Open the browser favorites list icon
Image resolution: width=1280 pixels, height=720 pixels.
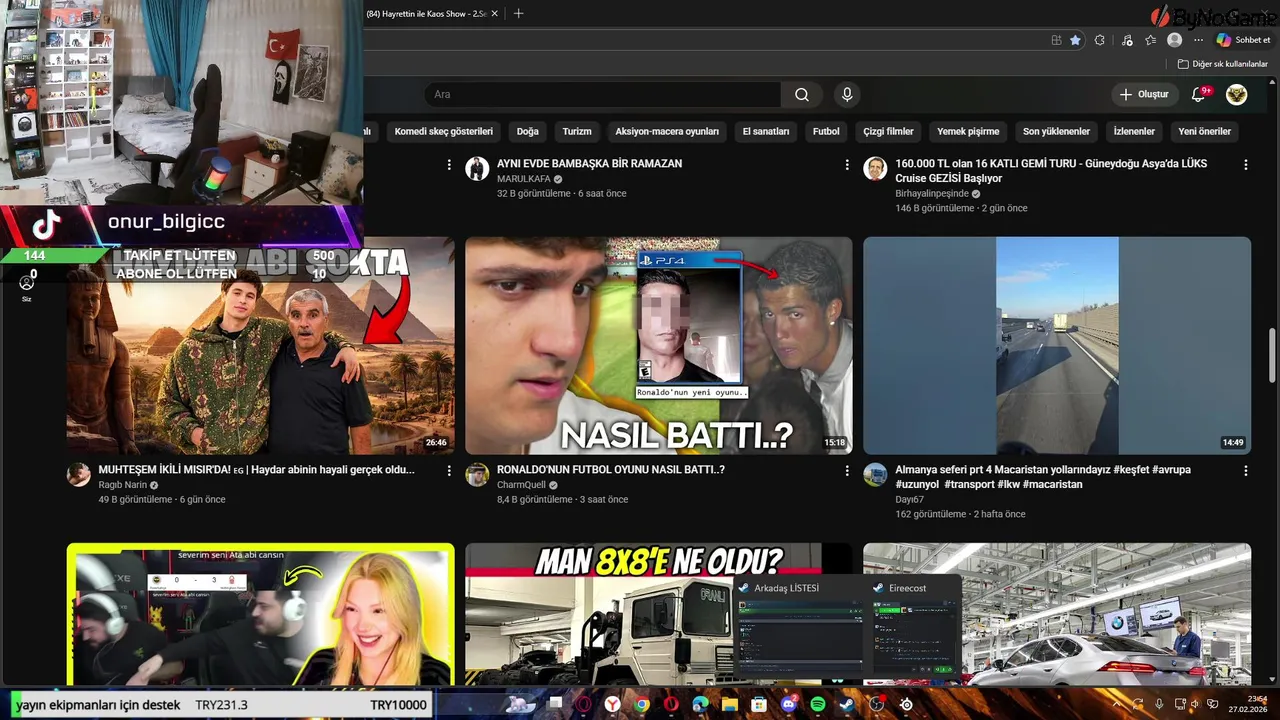pos(1151,40)
